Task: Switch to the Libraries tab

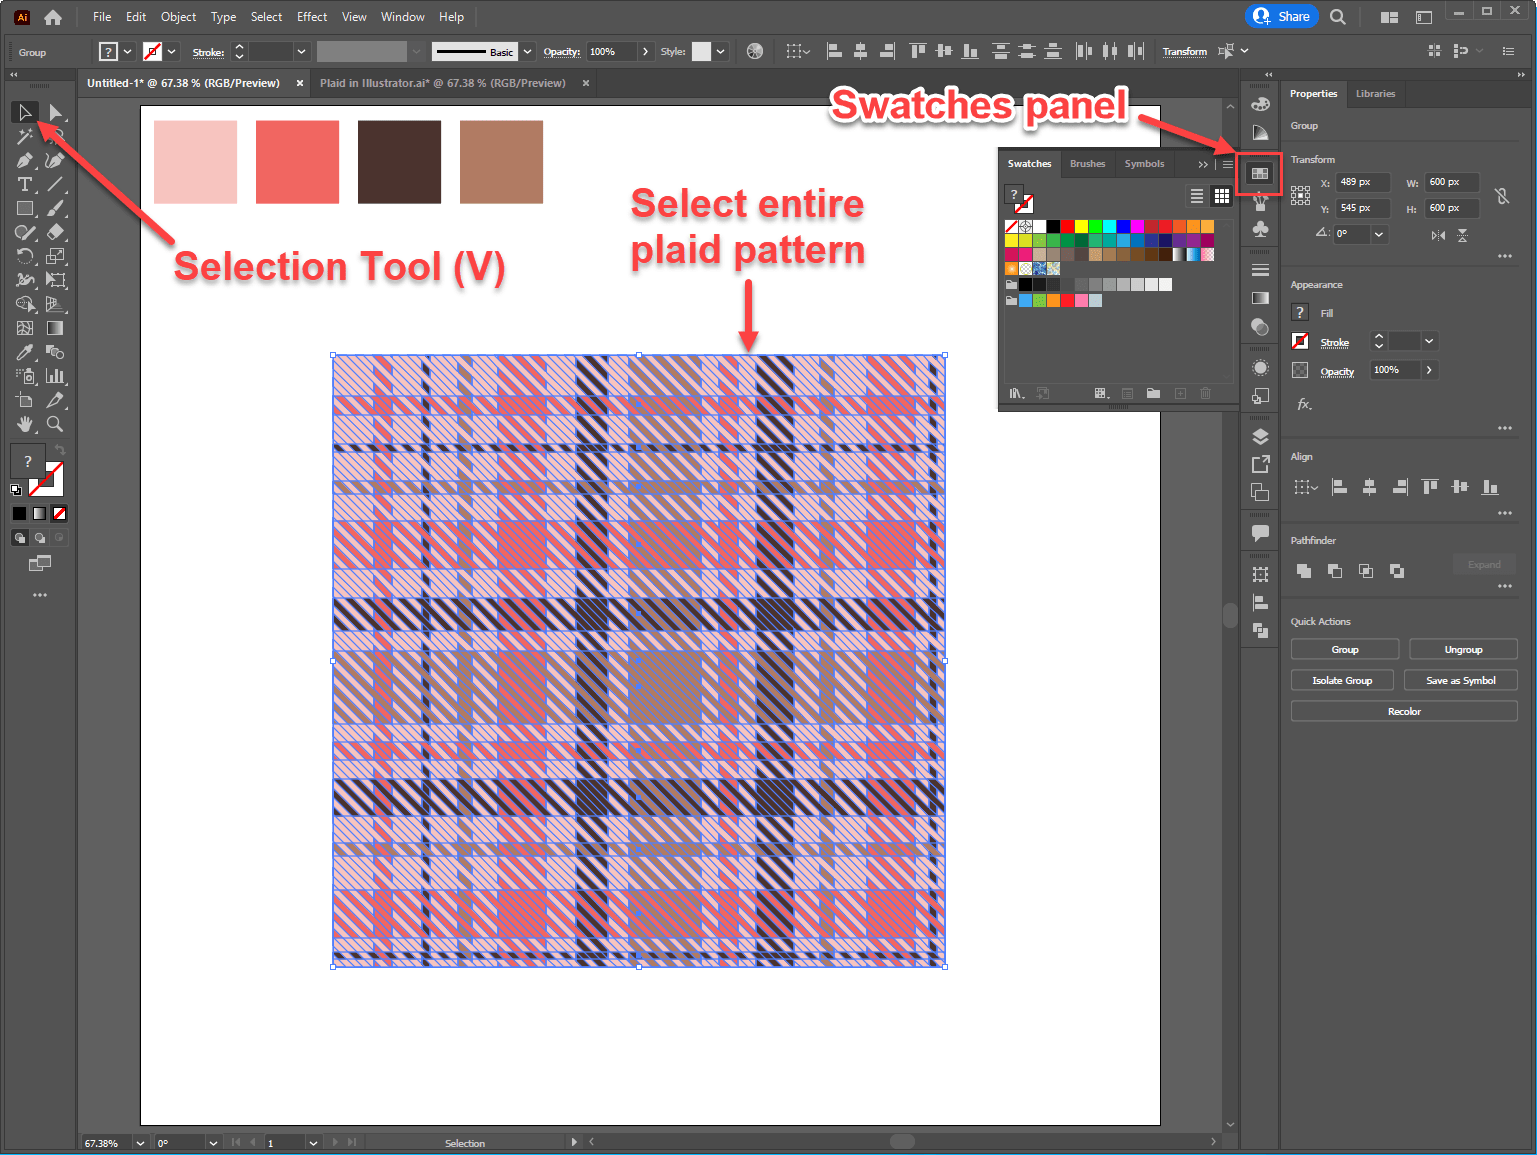Action: [x=1375, y=94]
